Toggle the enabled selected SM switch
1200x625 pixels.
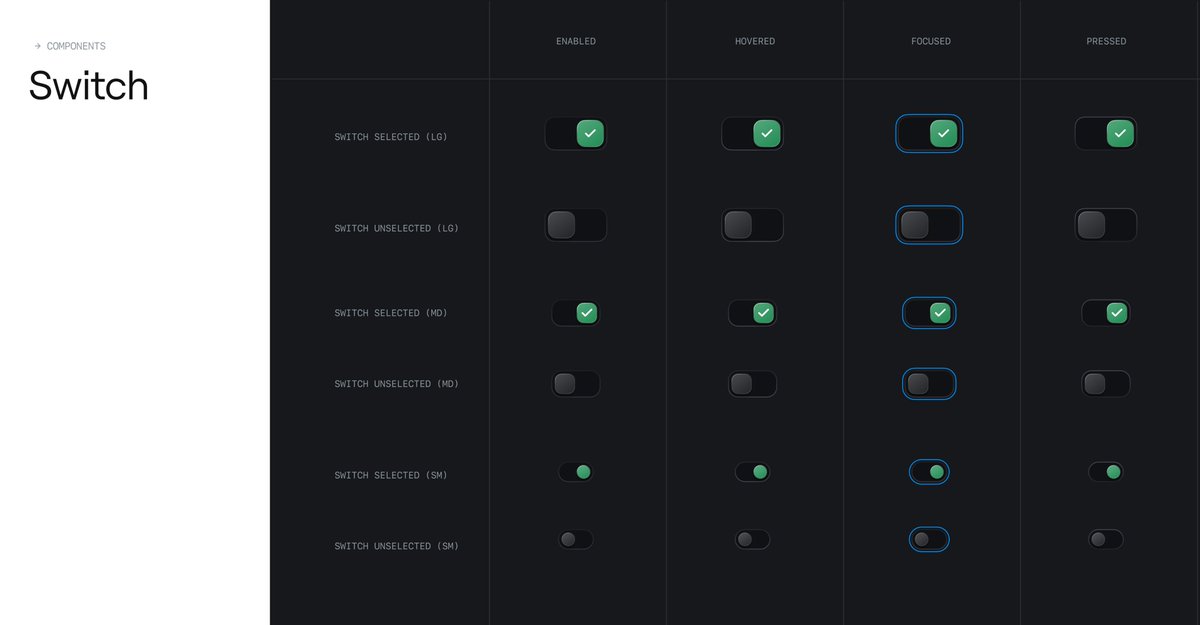tap(576, 472)
